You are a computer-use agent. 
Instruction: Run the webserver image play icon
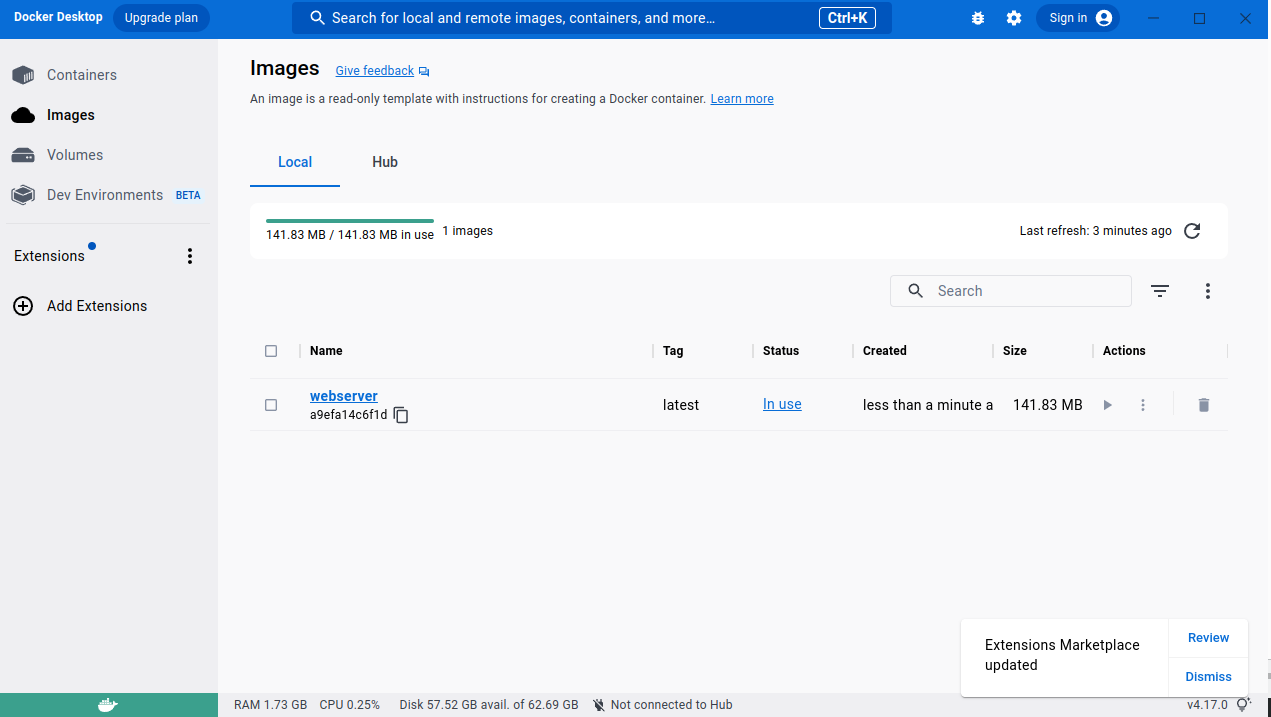click(1107, 405)
